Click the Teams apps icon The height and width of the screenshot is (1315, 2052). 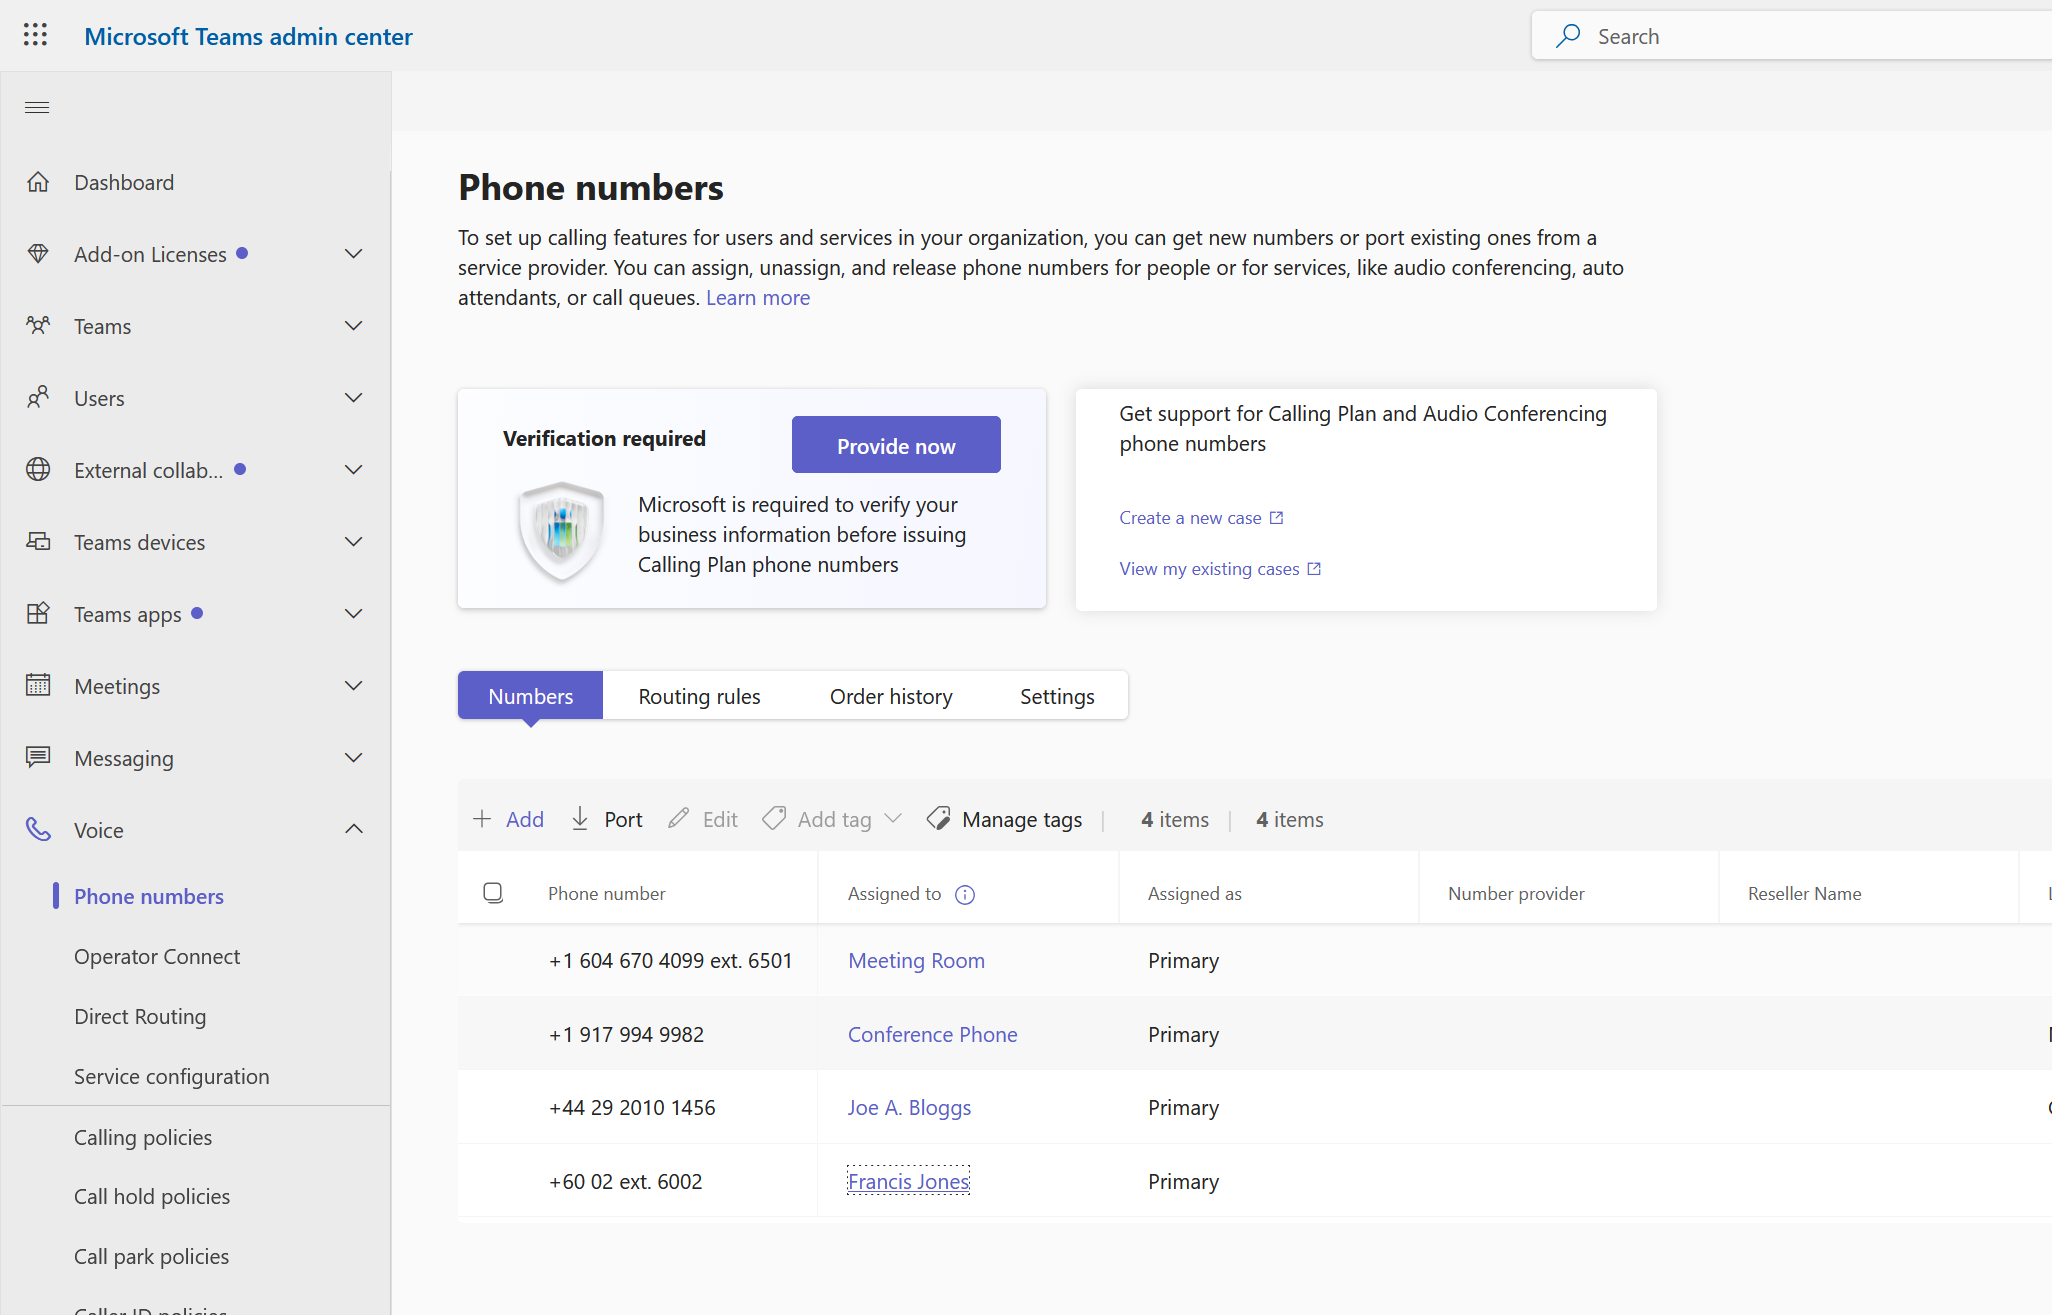tap(38, 614)
